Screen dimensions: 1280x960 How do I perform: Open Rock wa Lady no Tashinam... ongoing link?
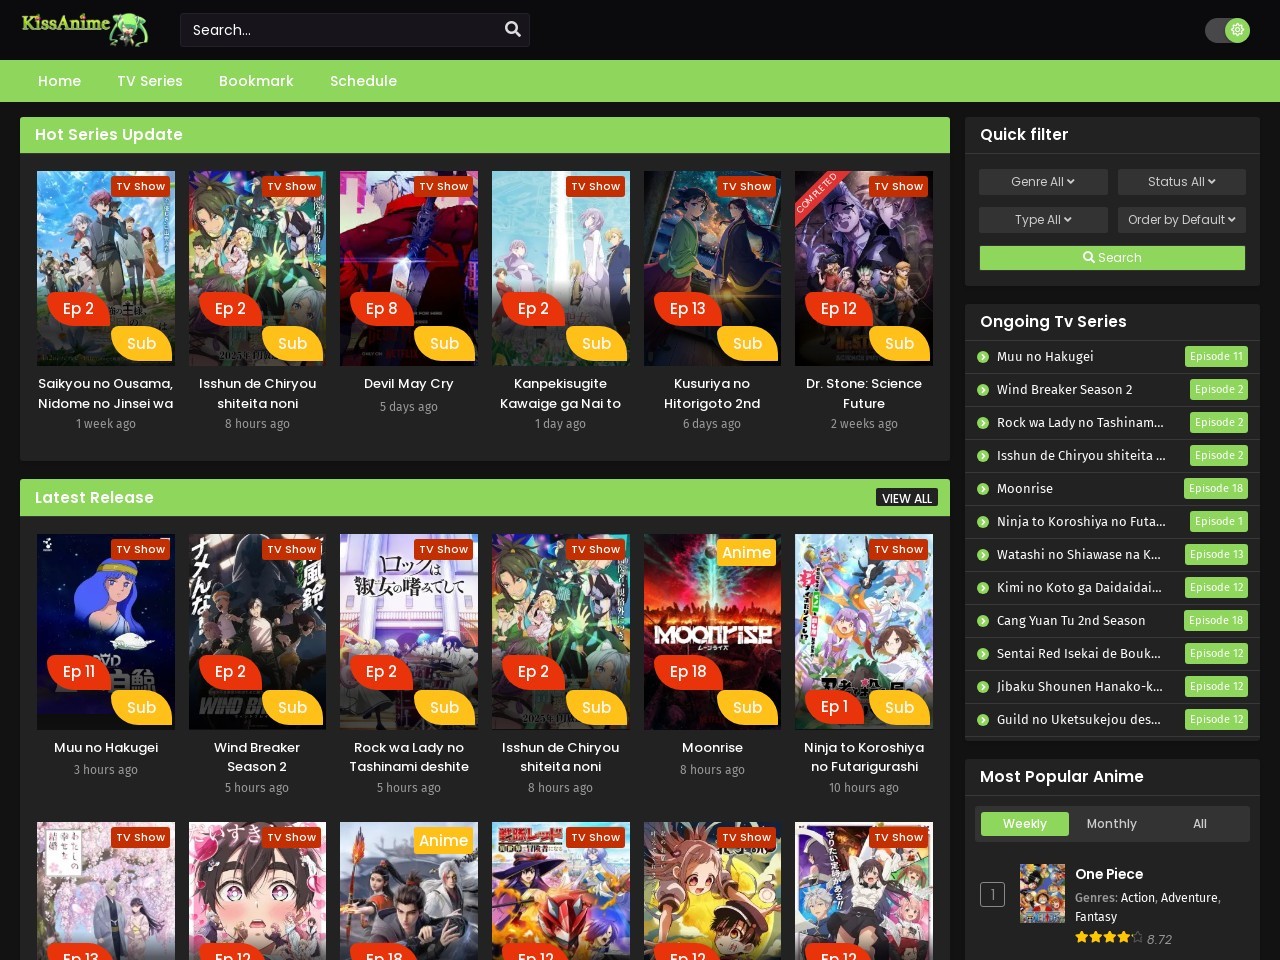pyautogui.click(x=1080, y=422)
